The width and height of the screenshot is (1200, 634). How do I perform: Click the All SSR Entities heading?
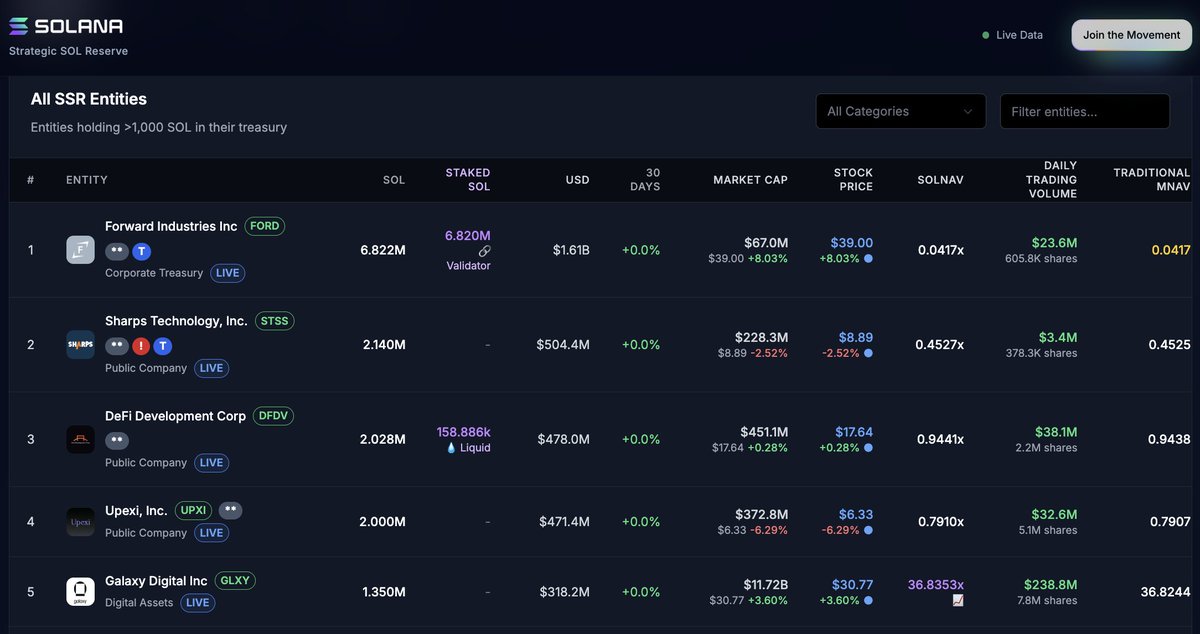click(x=89, y=99)
